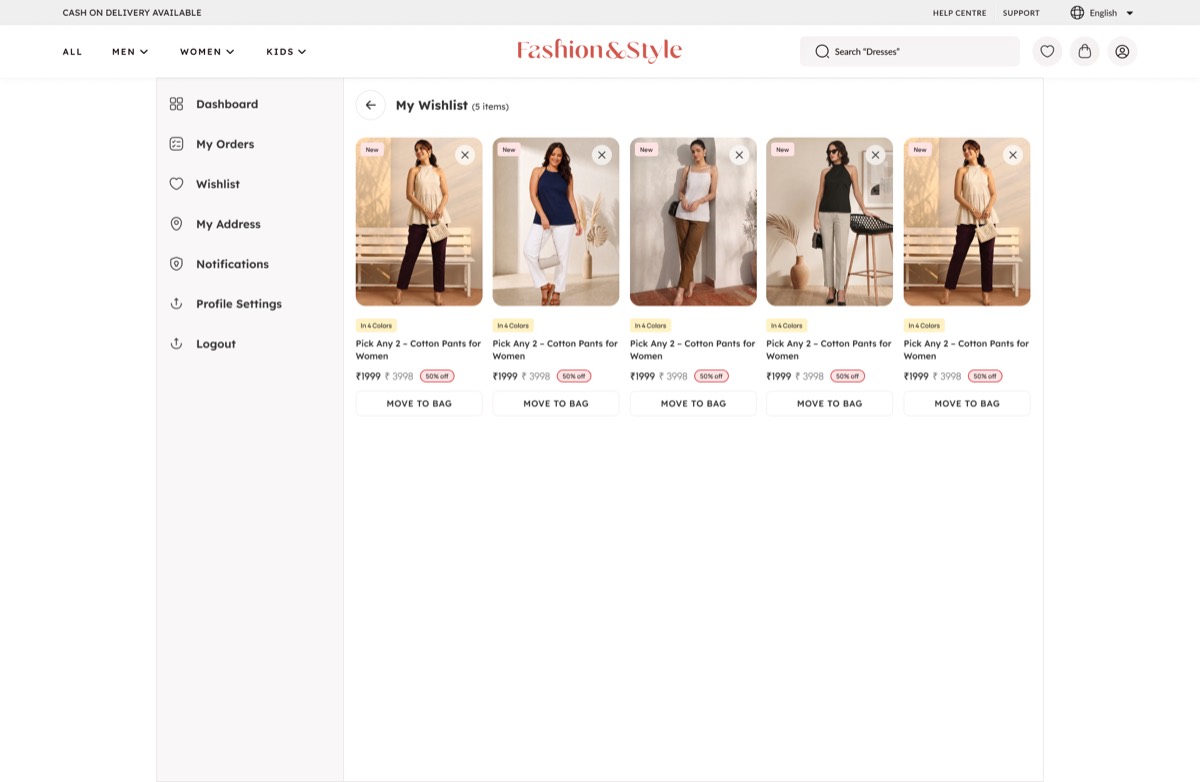The width and height of the screenshot is (1200, 782).
Task: Click the Fashion&Style logo
Action: pos(599,51)
